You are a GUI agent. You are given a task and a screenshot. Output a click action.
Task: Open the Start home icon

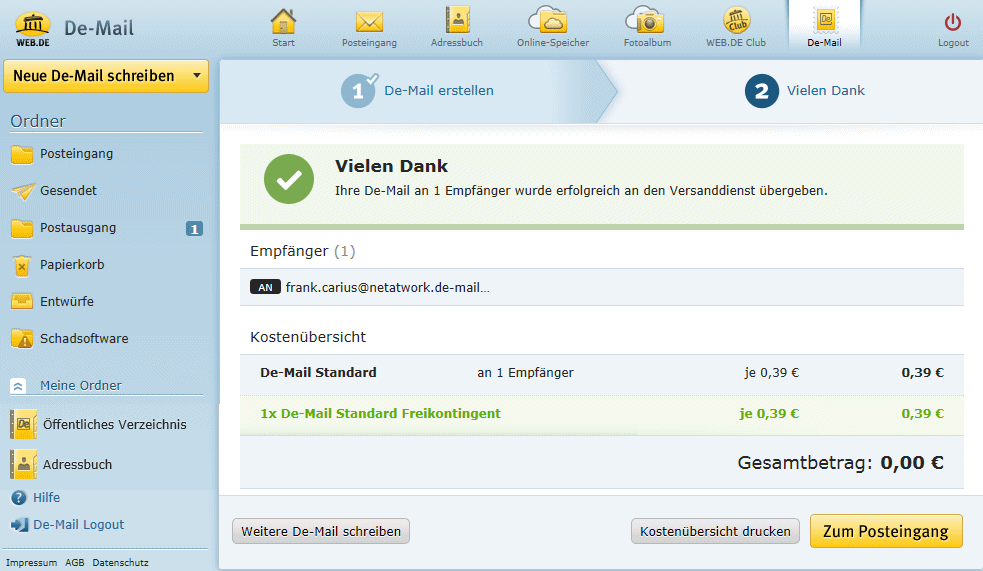click(283, 22)
